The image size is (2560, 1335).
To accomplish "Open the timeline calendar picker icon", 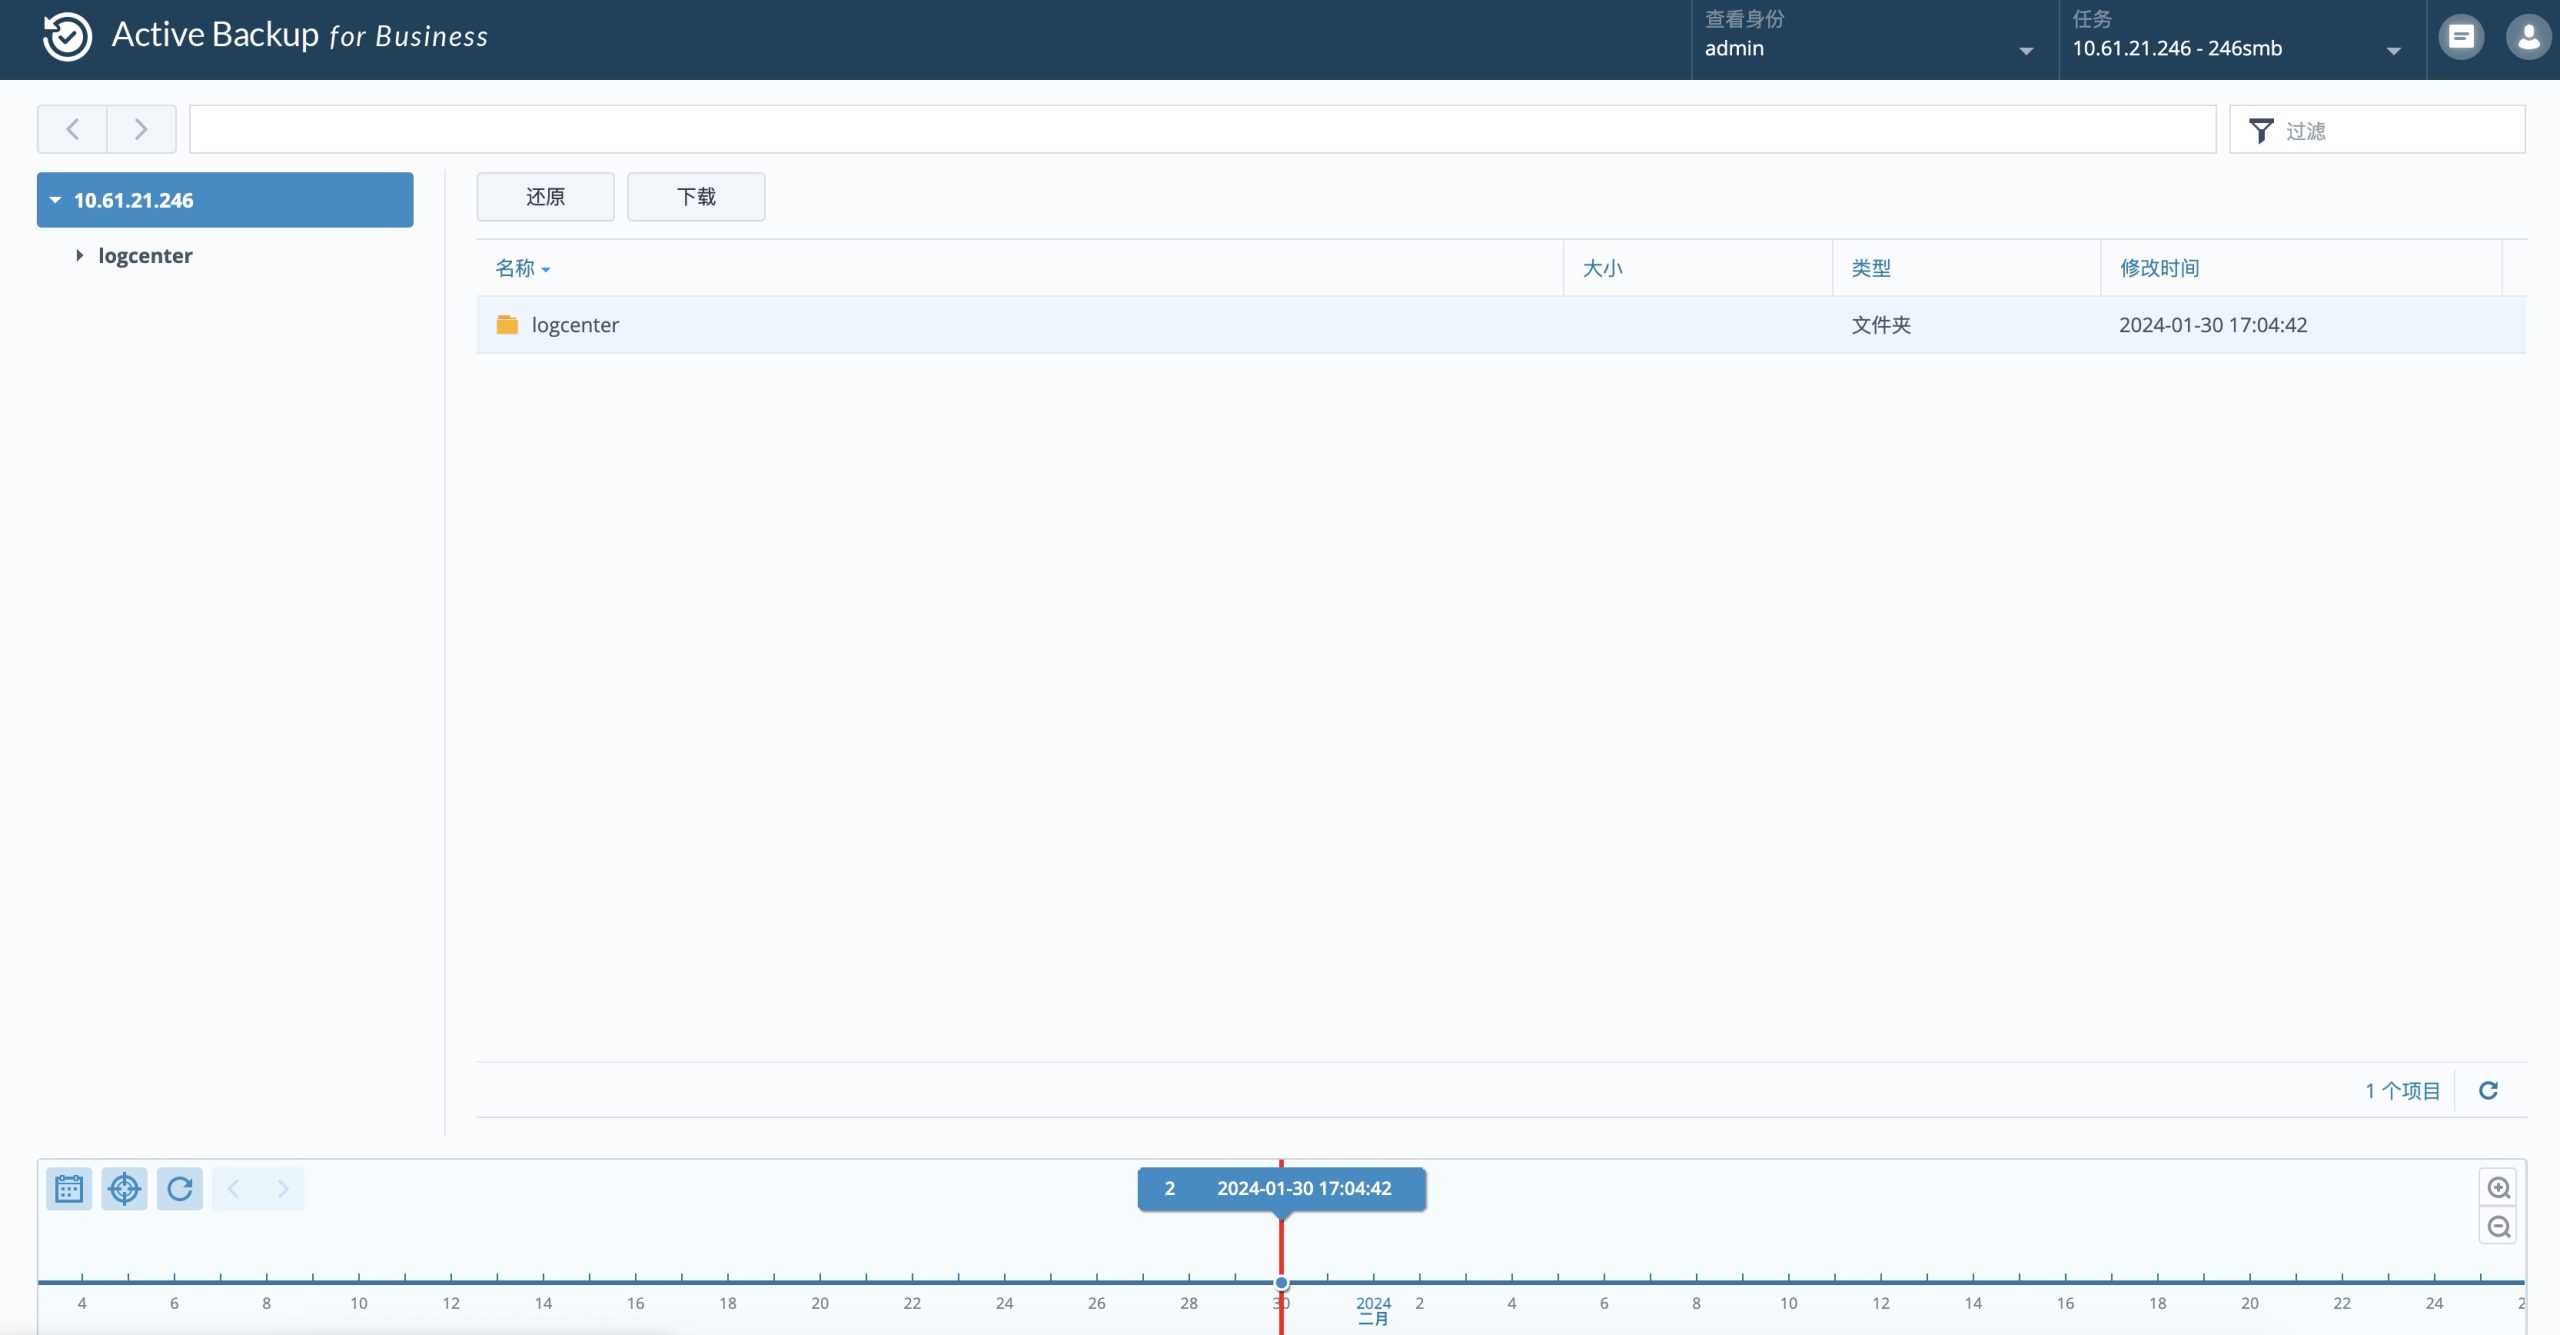I will [69, 1189].
